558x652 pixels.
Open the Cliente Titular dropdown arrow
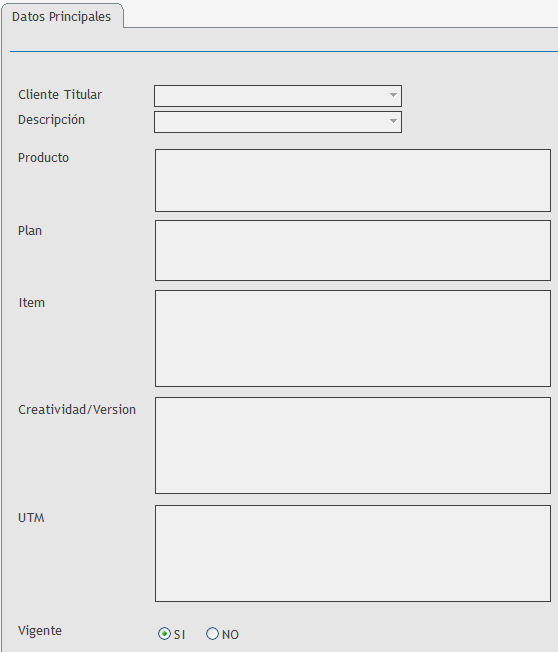click(x=393, y=96)
